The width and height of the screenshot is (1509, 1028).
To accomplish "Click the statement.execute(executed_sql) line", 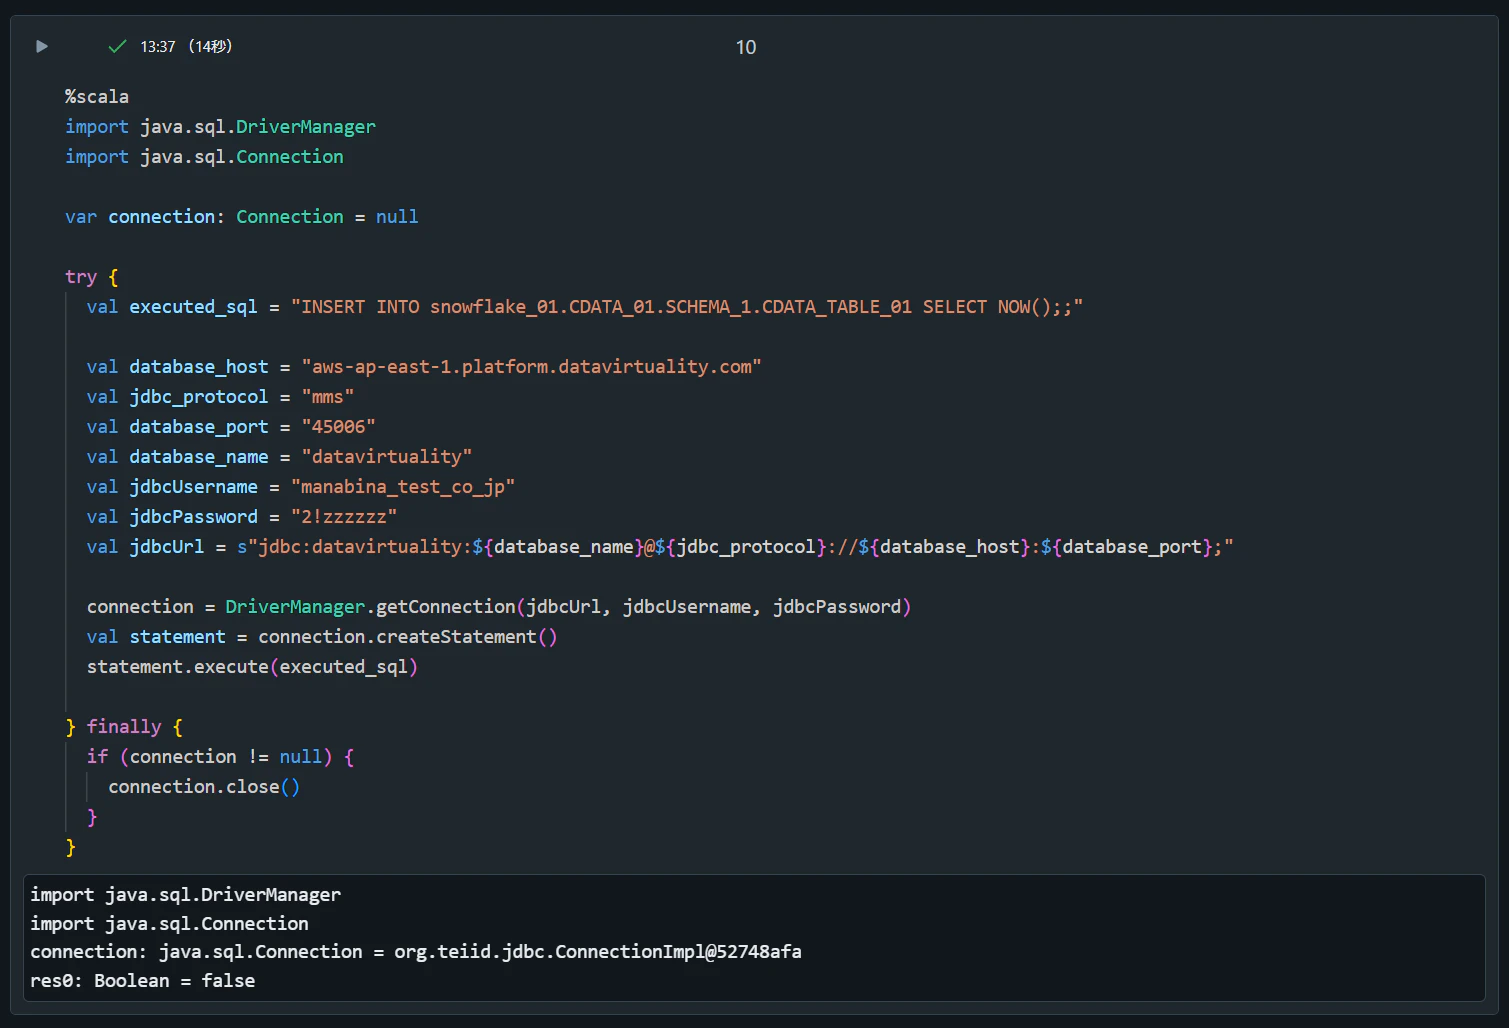I will pos(252,667).
